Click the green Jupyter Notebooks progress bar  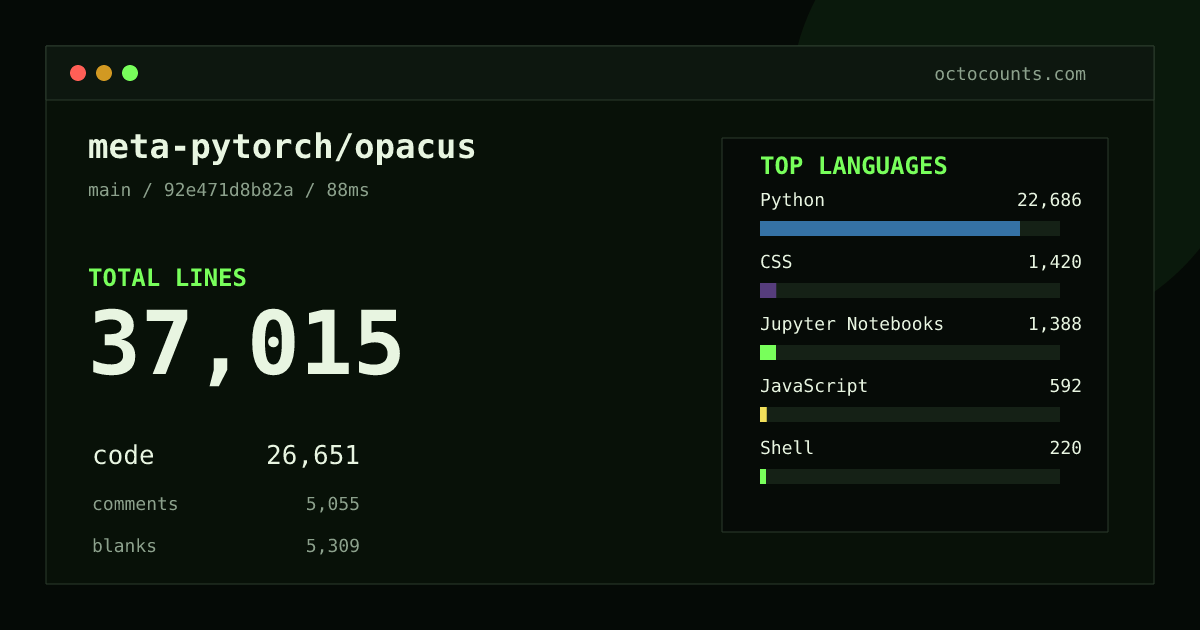[768, 352]
